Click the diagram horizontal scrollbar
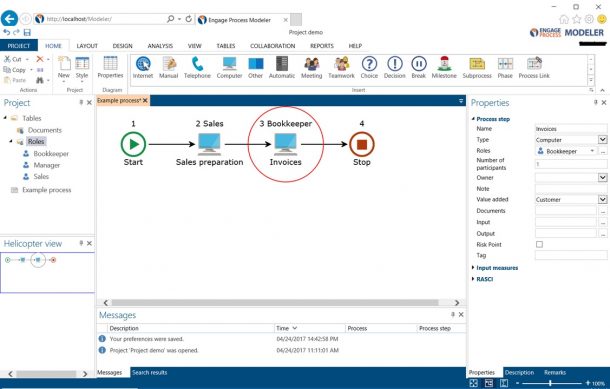The width and height of the screenshot is (610, 389). click(x=275, y=302)
